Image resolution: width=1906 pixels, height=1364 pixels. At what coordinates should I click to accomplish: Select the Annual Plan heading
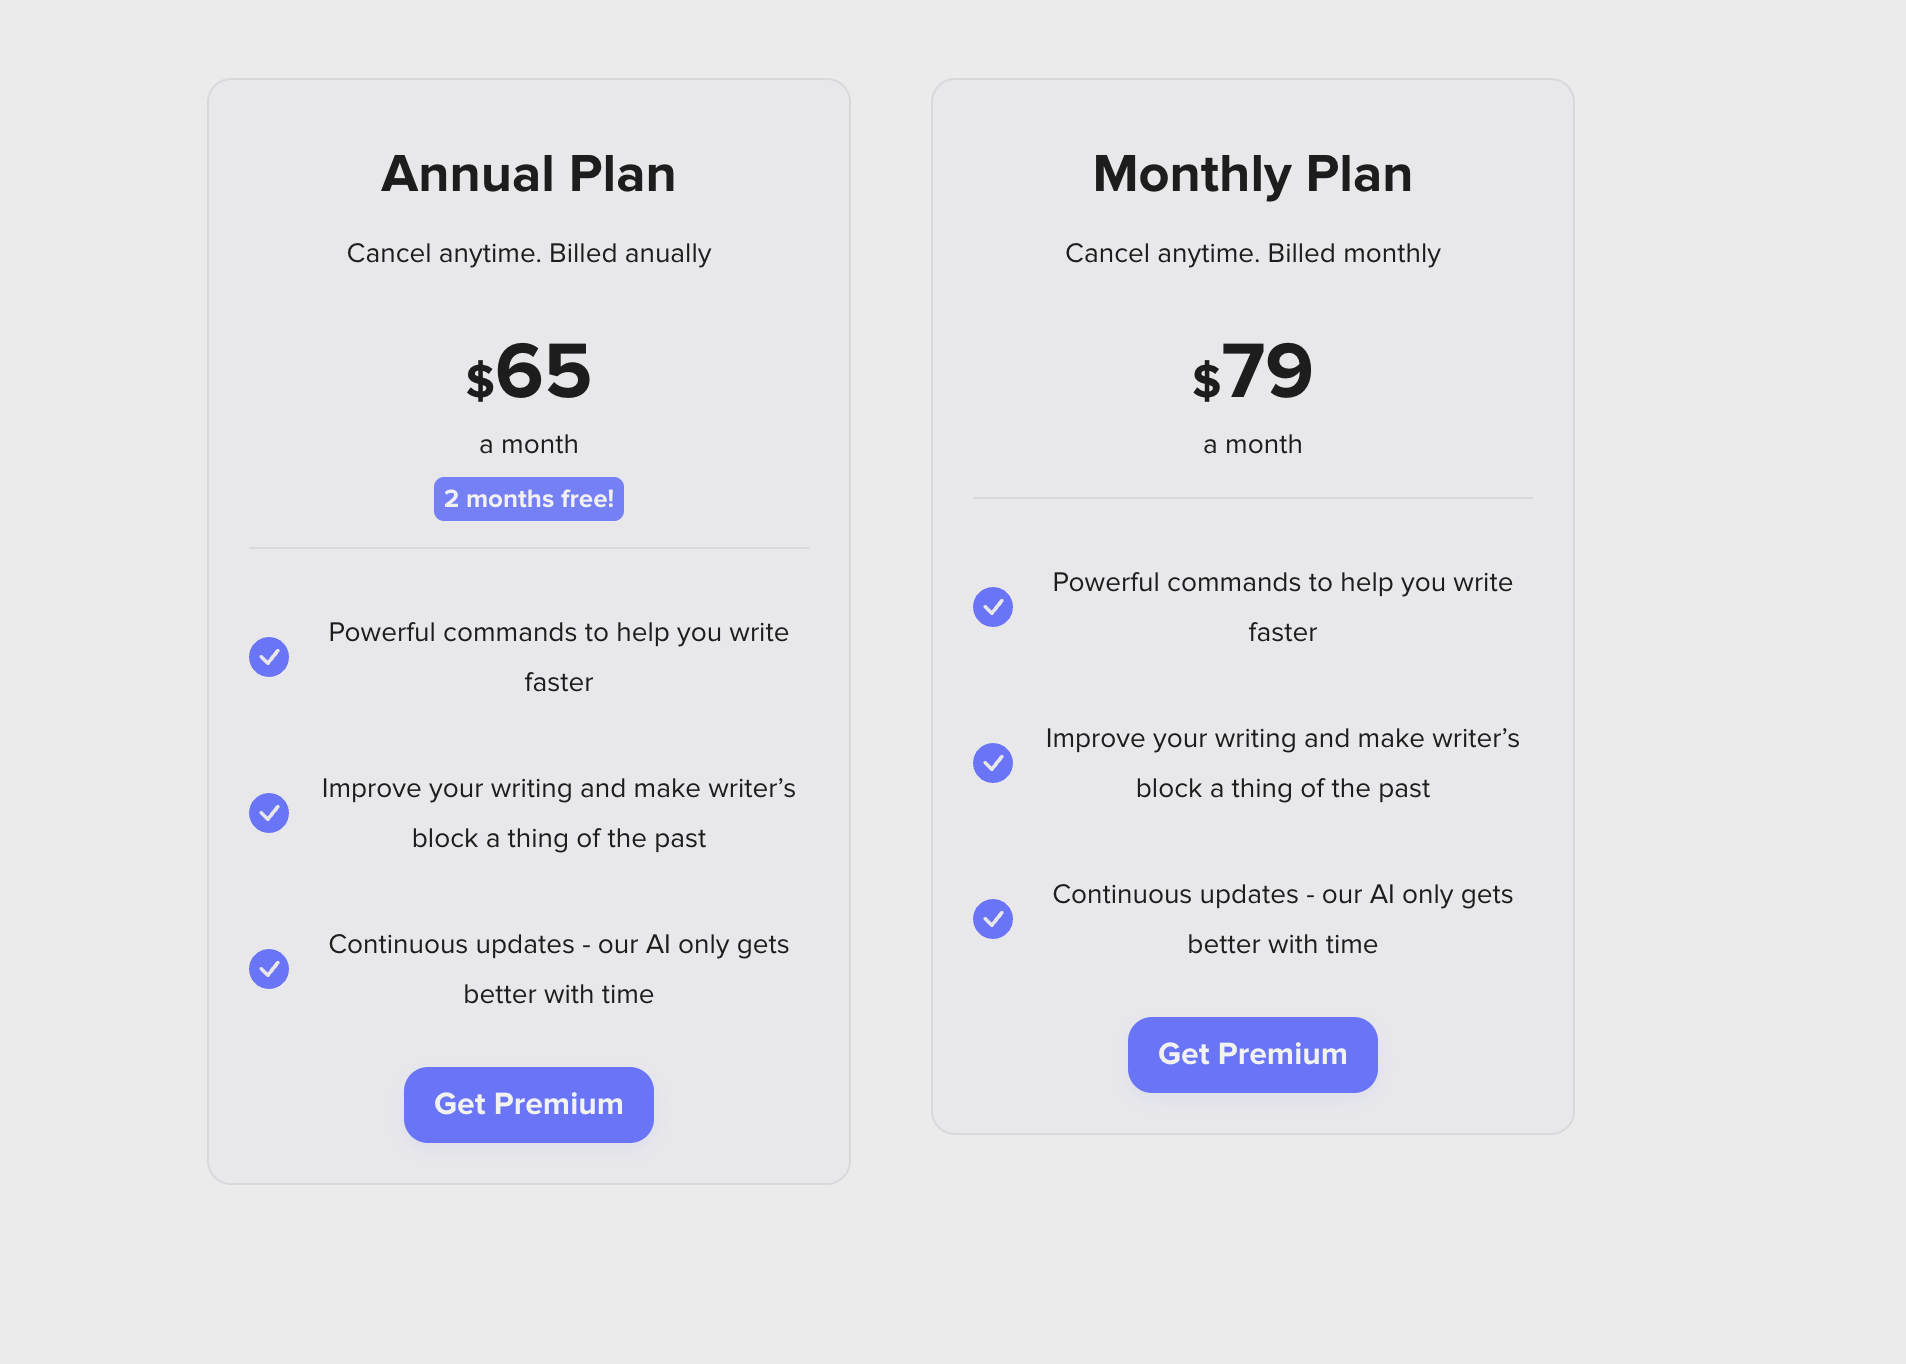(528, 174)
